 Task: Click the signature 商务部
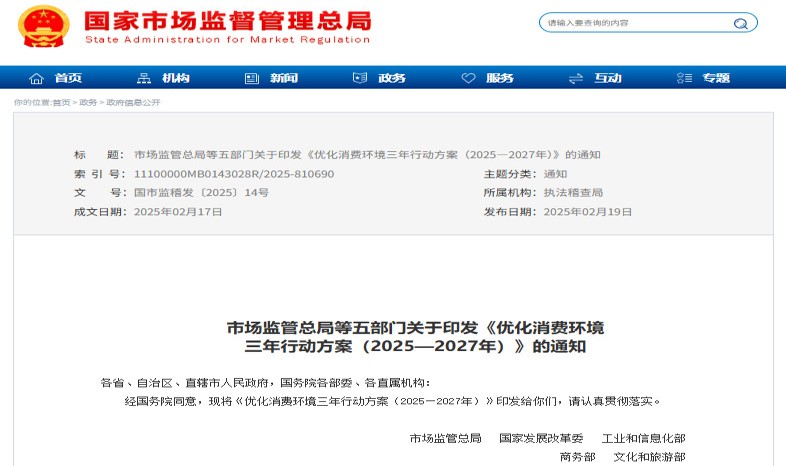pos(577,457)
